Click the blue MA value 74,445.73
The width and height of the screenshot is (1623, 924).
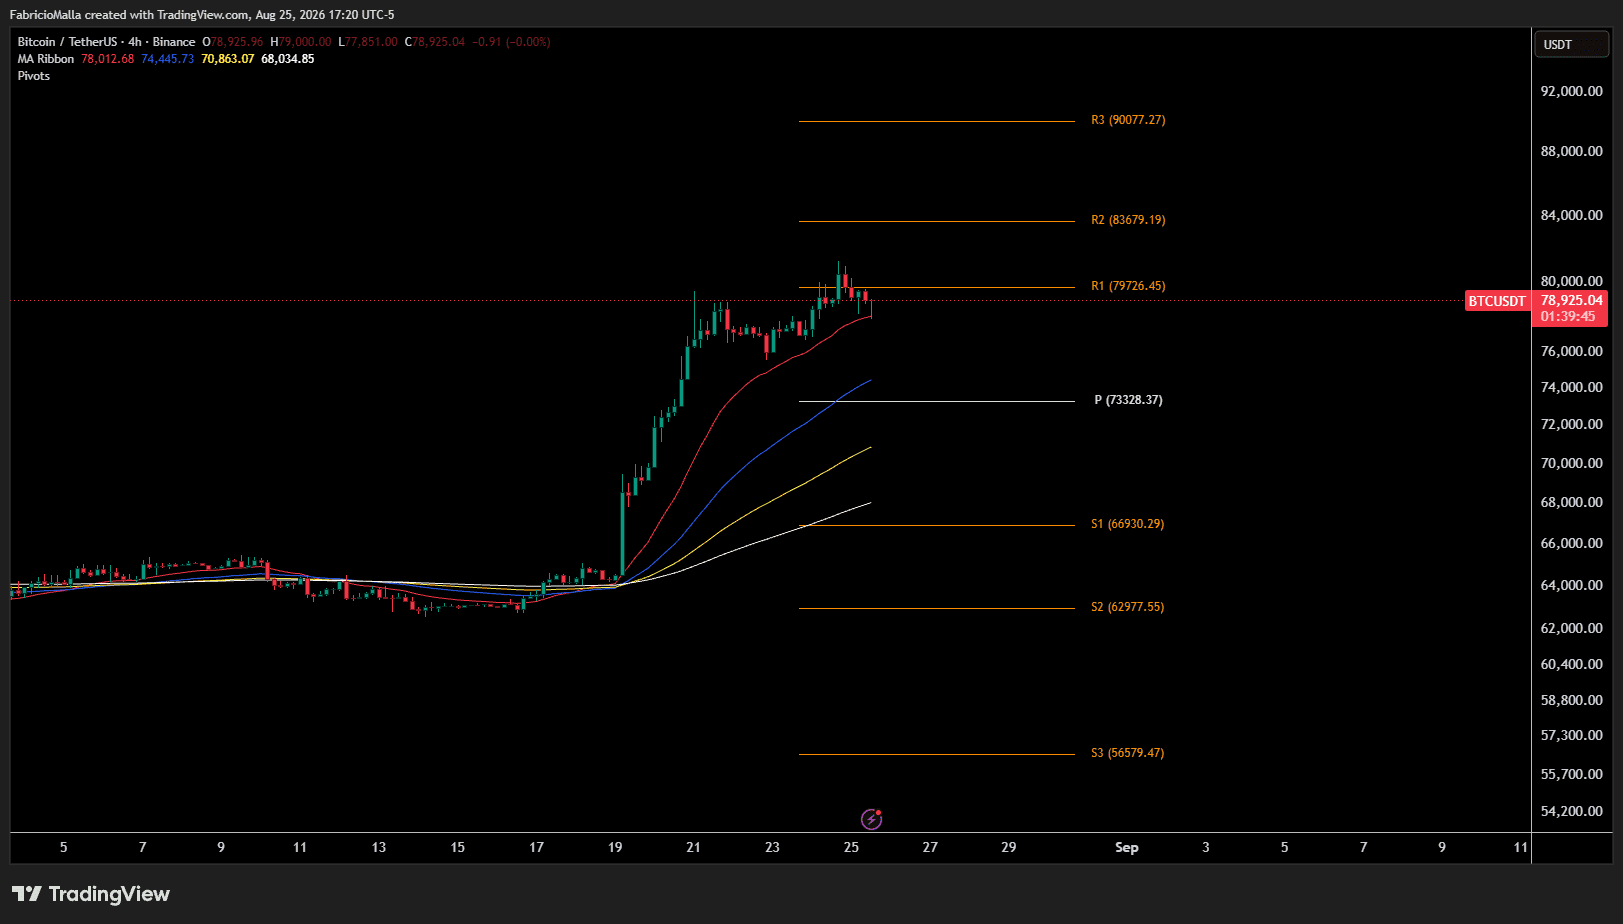coord(168,59)
